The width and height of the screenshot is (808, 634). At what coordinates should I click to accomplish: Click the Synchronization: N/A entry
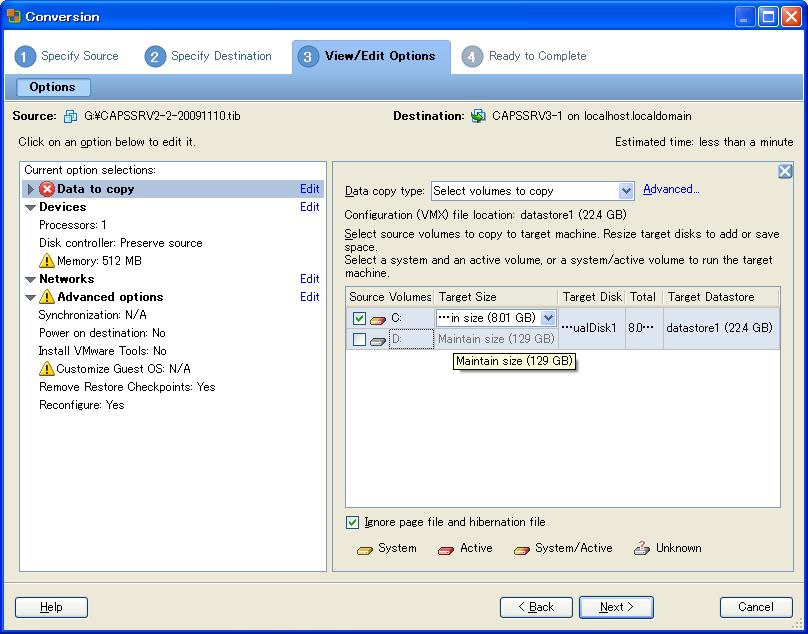click(93, 315)
